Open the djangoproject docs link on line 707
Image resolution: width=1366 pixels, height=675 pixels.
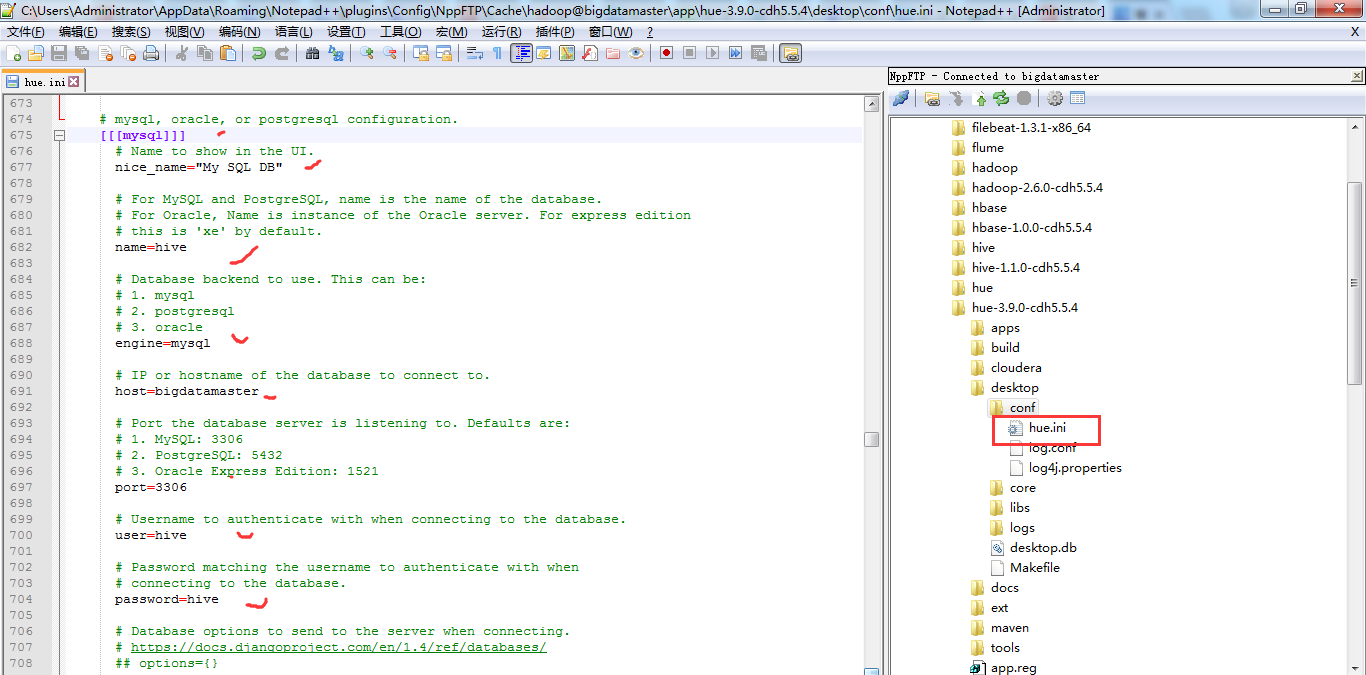coord(338,647)
